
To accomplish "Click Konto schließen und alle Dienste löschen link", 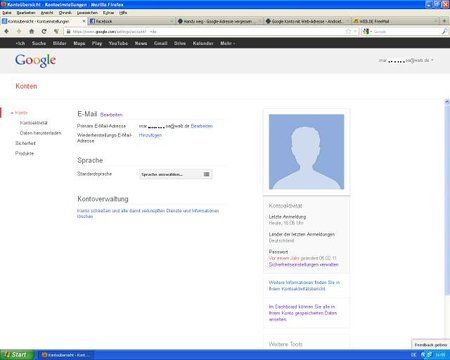I will (x=148, y=213).
